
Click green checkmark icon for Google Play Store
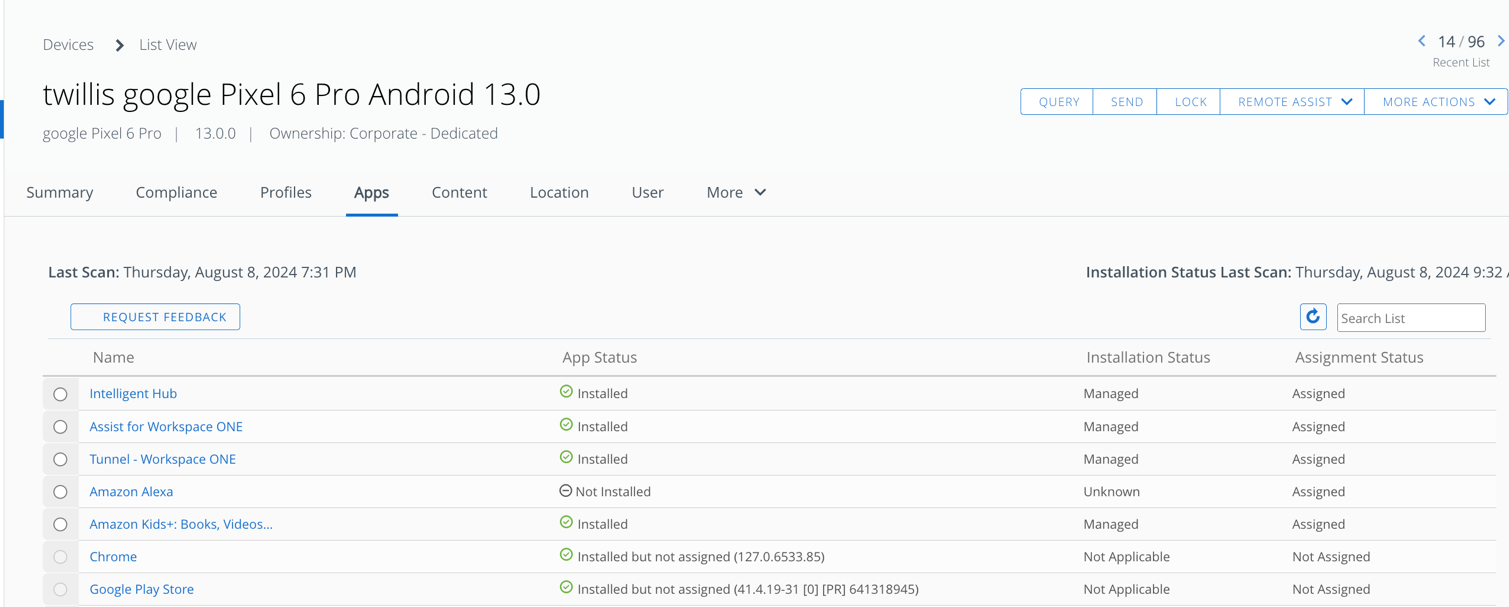pos(566,588)
